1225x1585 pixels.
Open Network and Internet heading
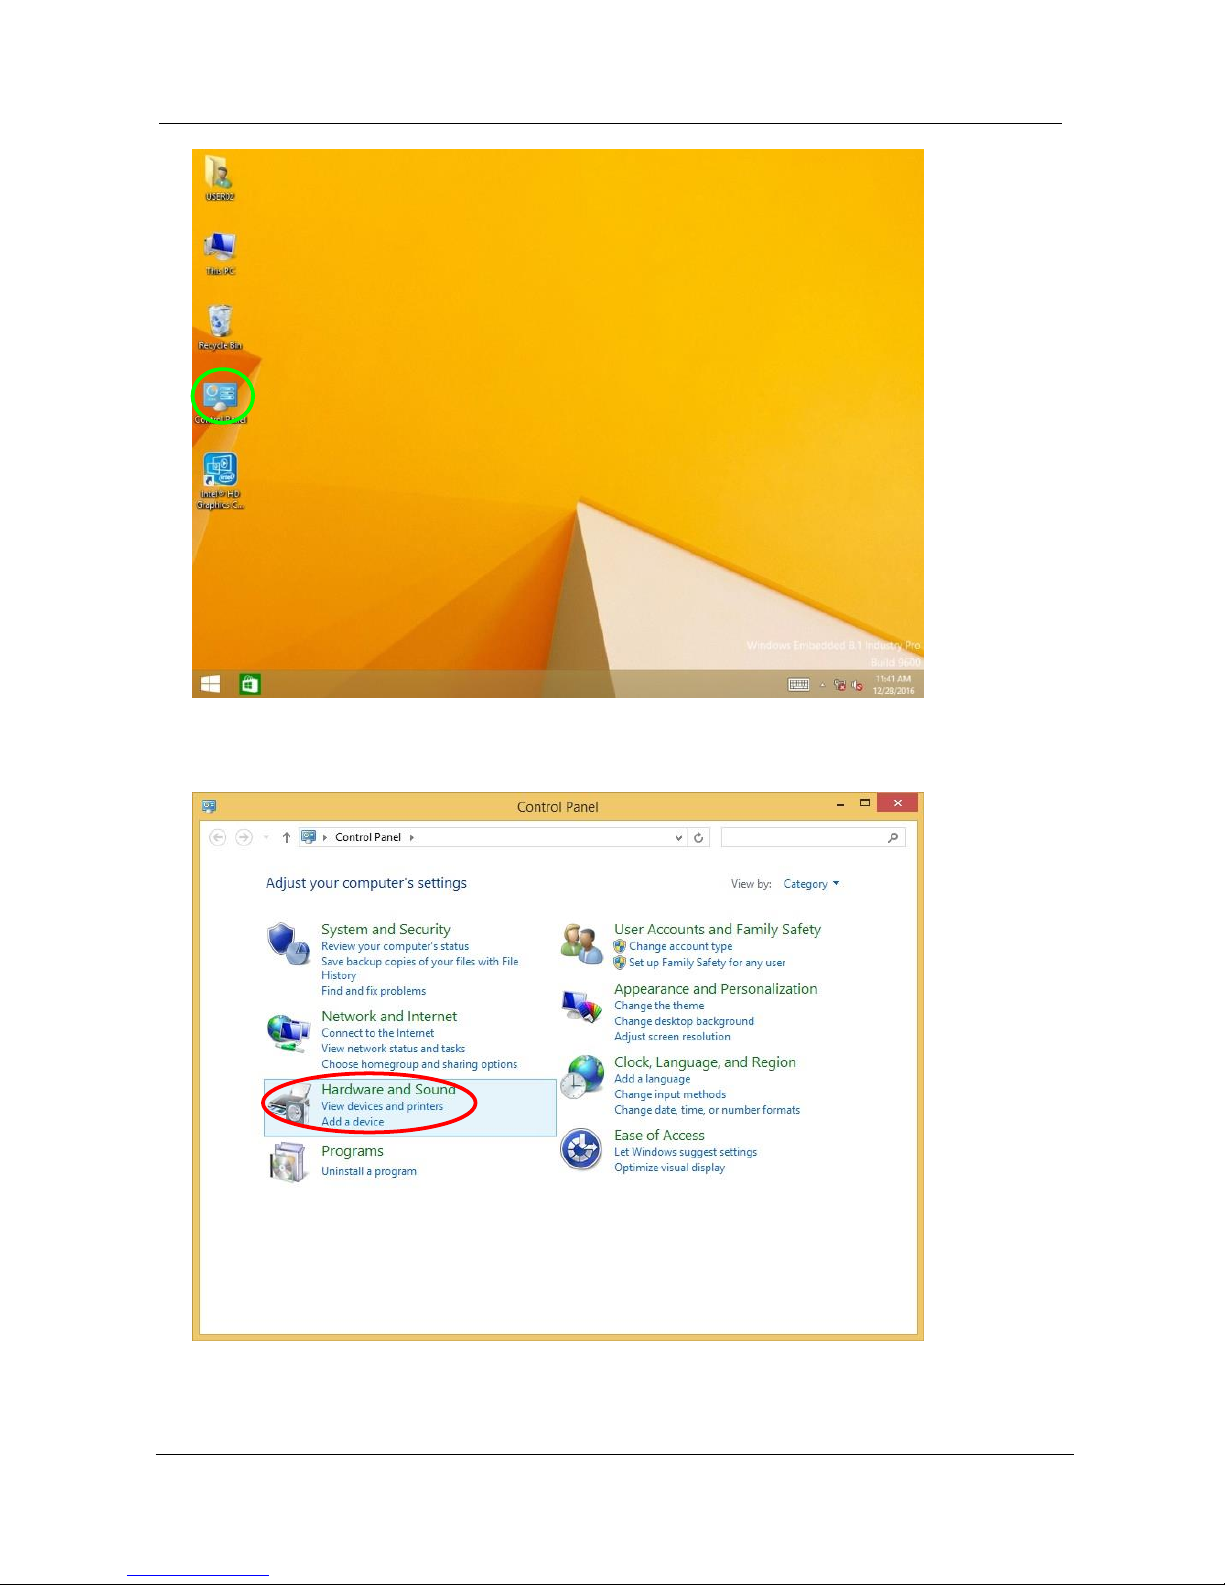click(x=389, y=1016)
